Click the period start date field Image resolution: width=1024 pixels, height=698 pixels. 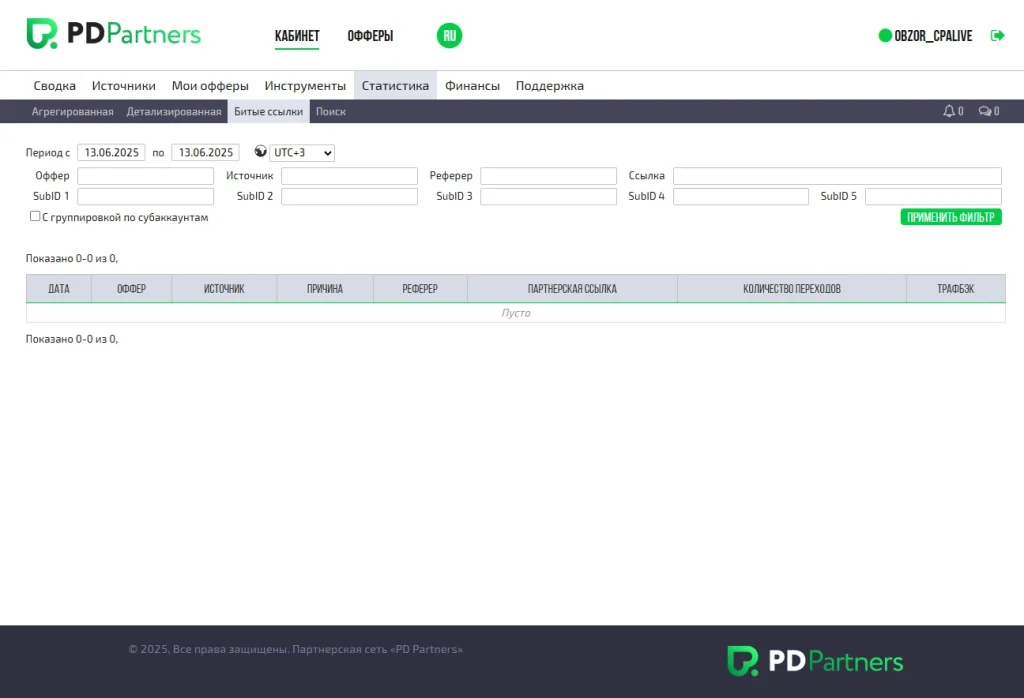pyautogui.click(x=111, y=153)
